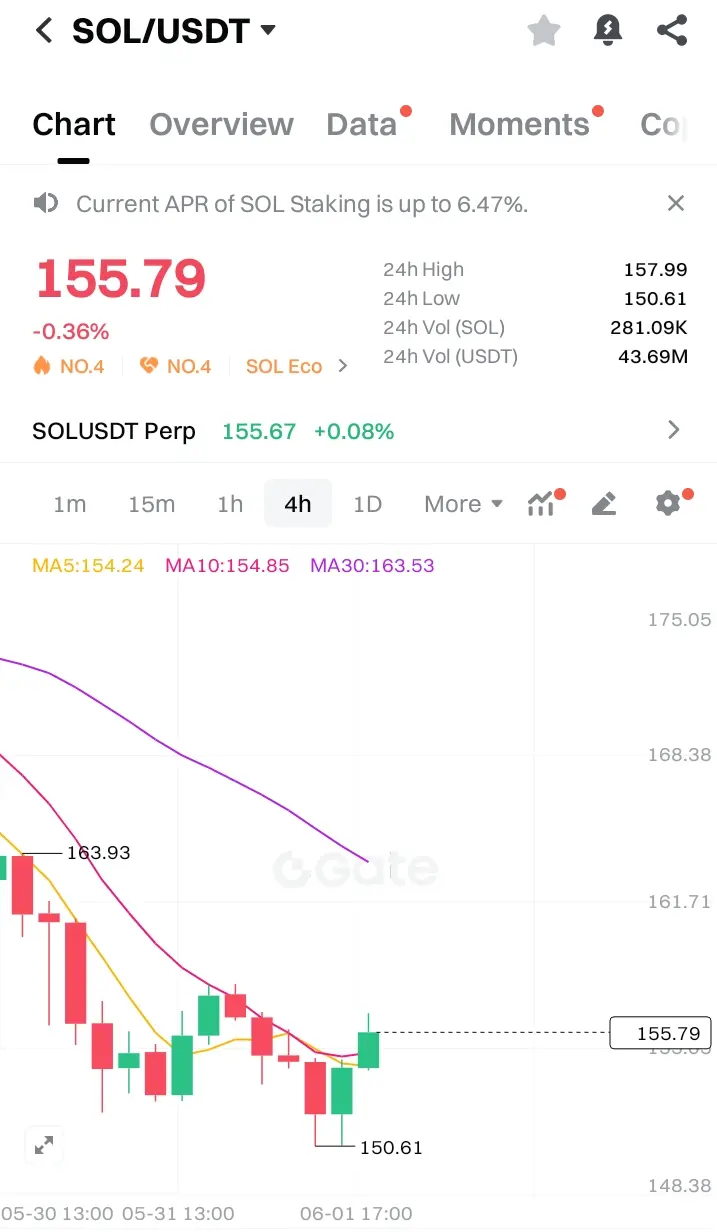Mute the announcement speaker icon
This screenshot has width=717, height=1232.
coord(45,204)
